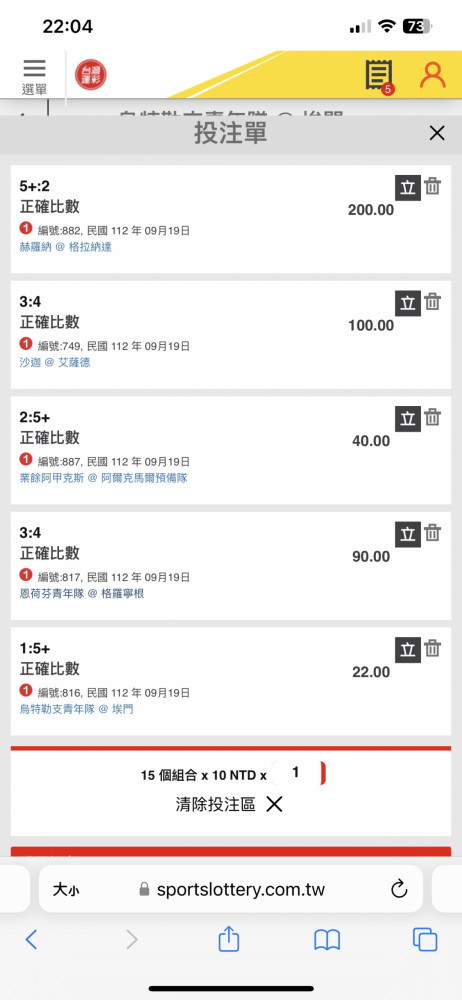Close the 投注單 panel with X
This screenshot has height=1000, width=462.
437,133
